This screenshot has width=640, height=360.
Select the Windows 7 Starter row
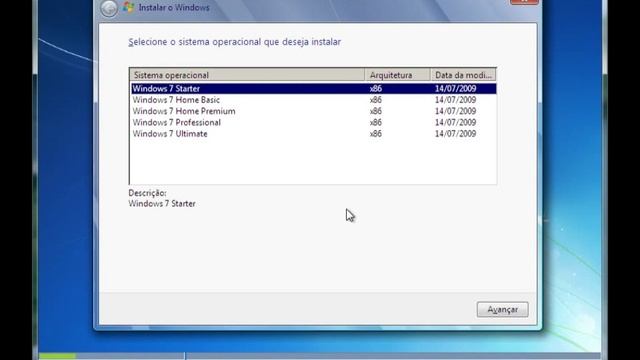click(x=313, y=89)
